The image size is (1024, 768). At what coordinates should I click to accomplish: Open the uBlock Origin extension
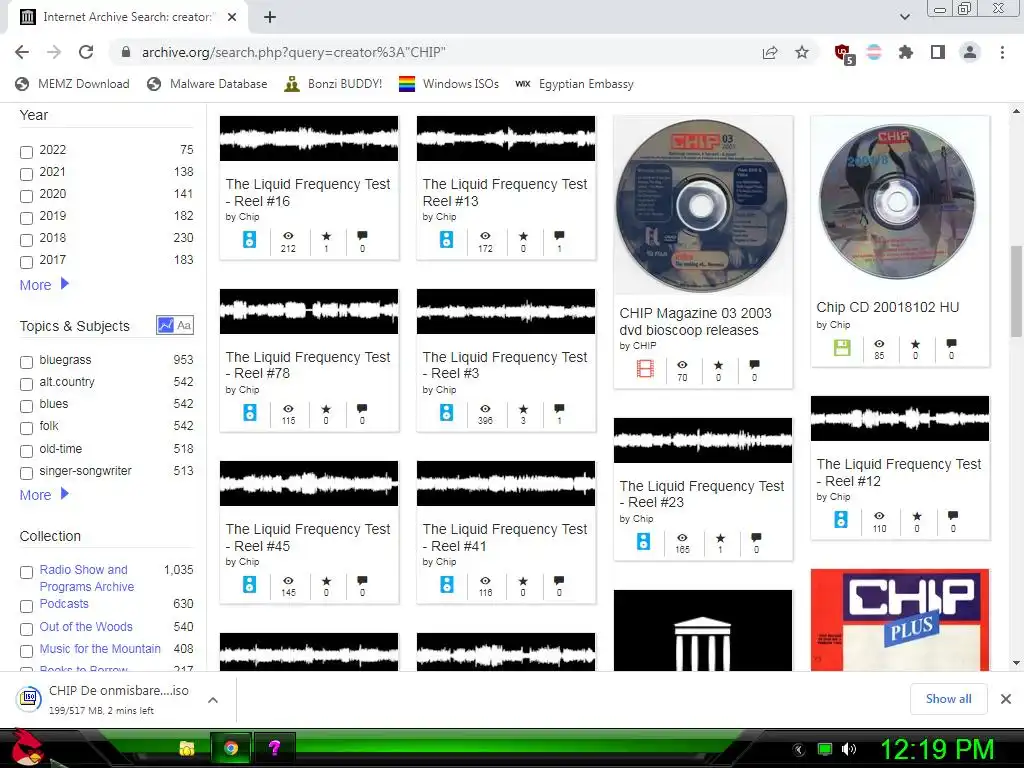click(x=843, y=53)
